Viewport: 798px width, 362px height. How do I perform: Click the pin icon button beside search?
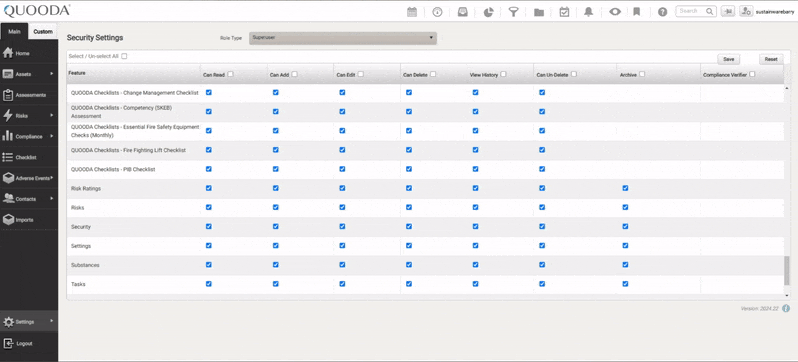(728, 11)
